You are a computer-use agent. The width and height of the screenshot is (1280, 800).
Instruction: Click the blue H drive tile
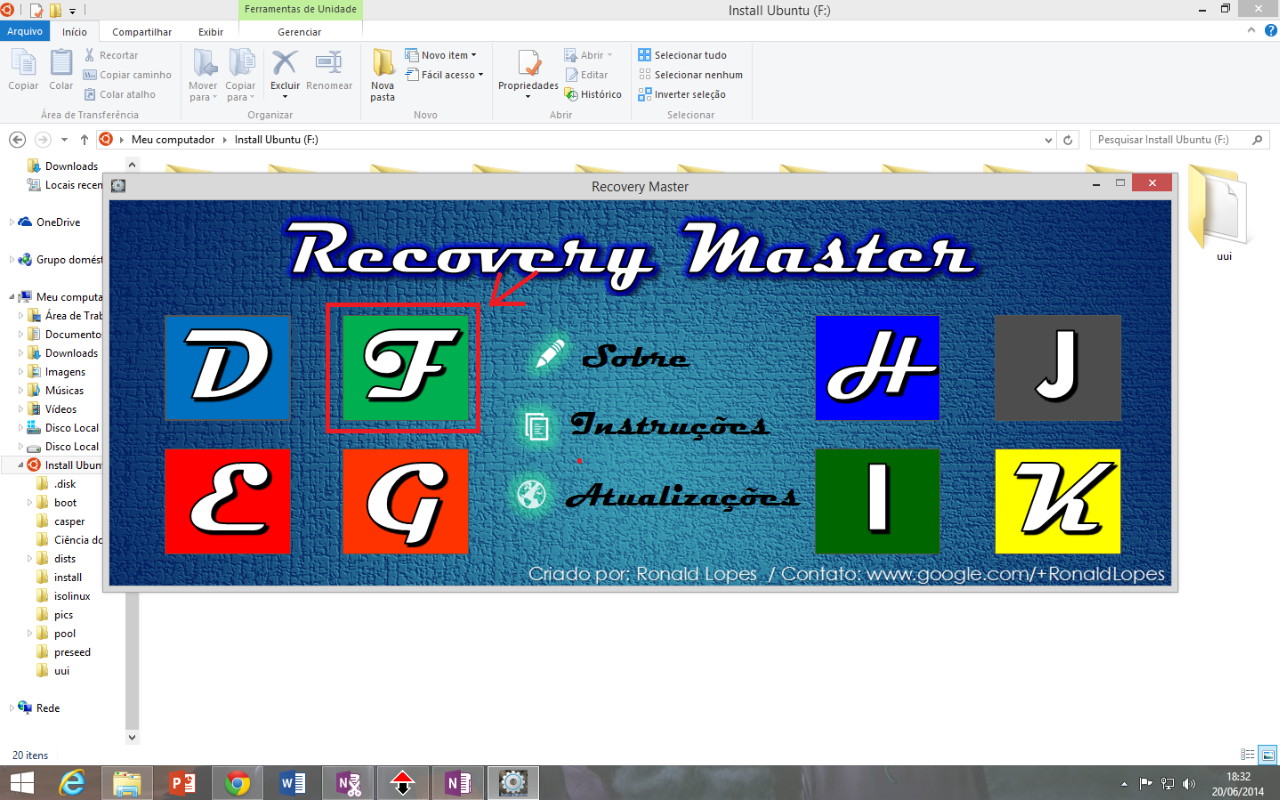(x=877, y=368)
